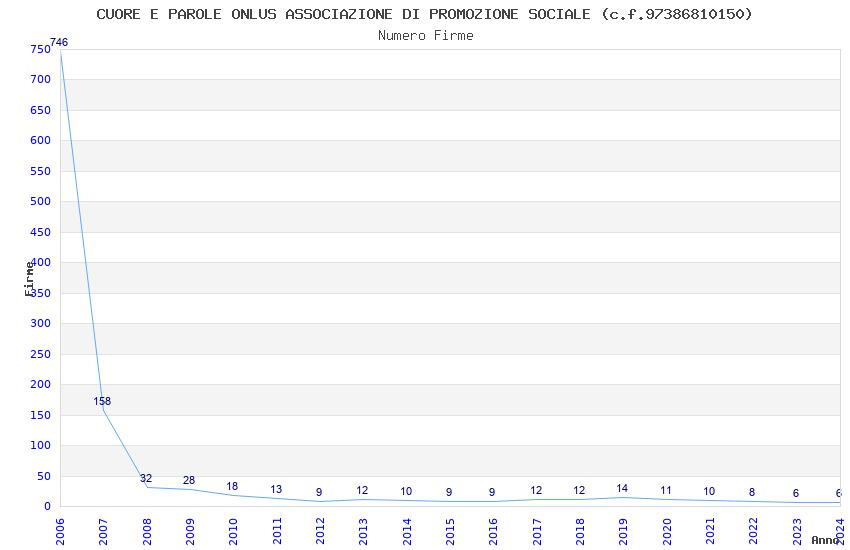Viewport: 850px width, 550px height.
Task: Select the "Anno" horizontal axis title
Action: pos(825,540)
